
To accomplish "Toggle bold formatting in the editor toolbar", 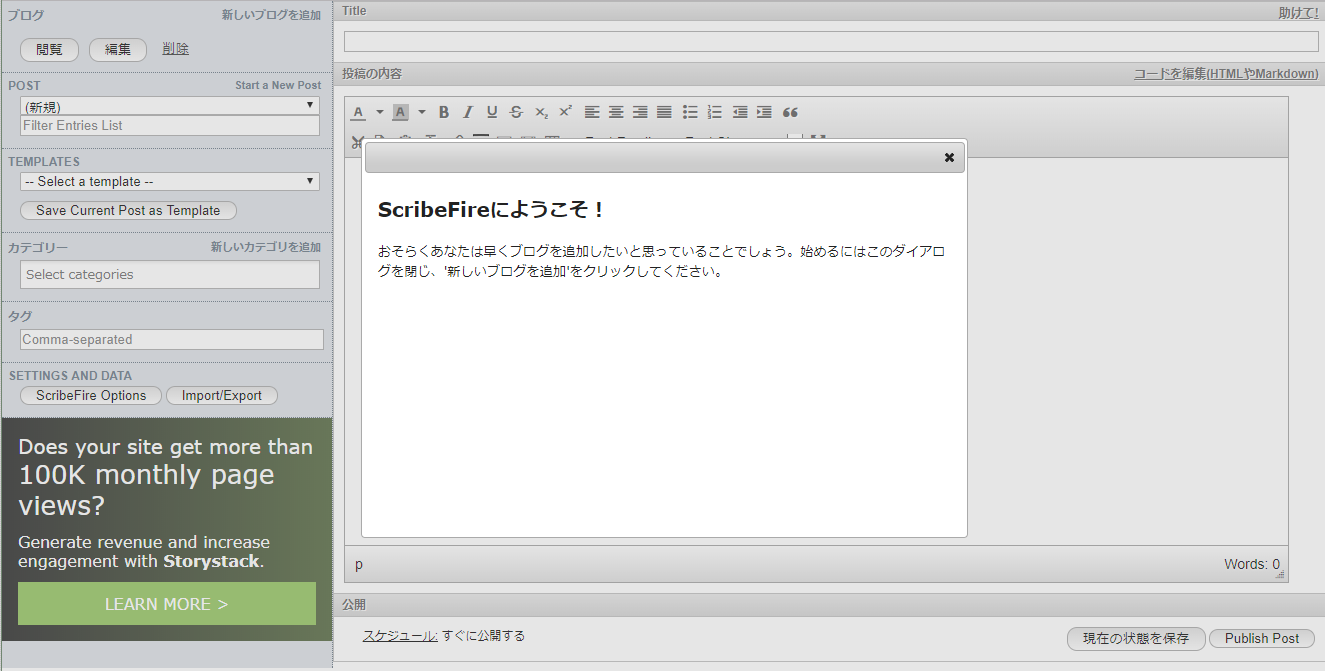I will (444, 112).
